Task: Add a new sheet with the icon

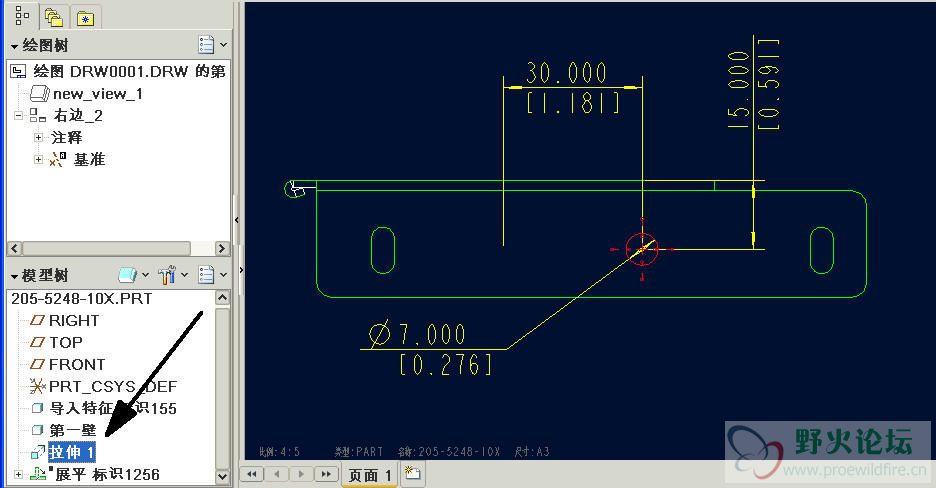Action: 412,474
